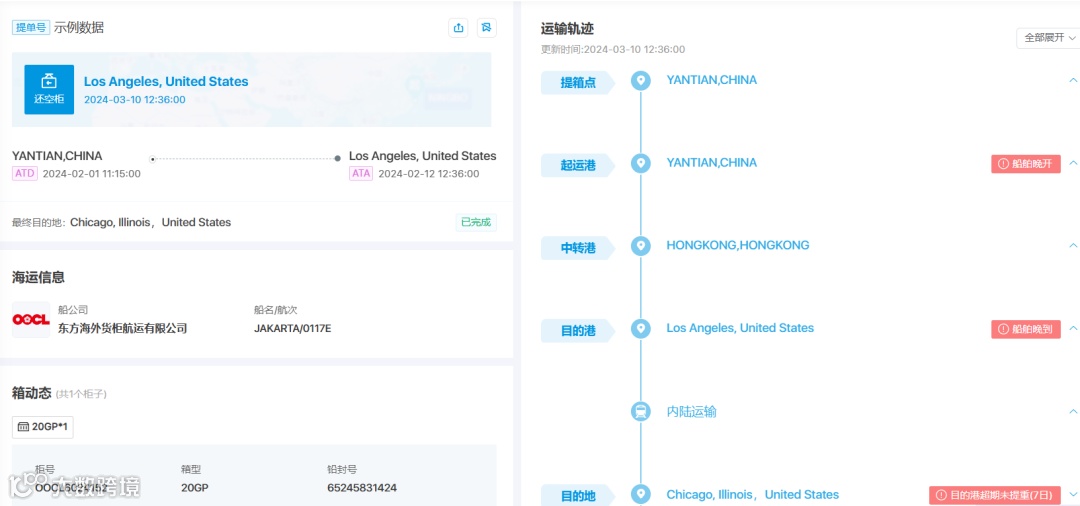
Task: Click the 海运信息 heading
Action: tap(39, 277)
